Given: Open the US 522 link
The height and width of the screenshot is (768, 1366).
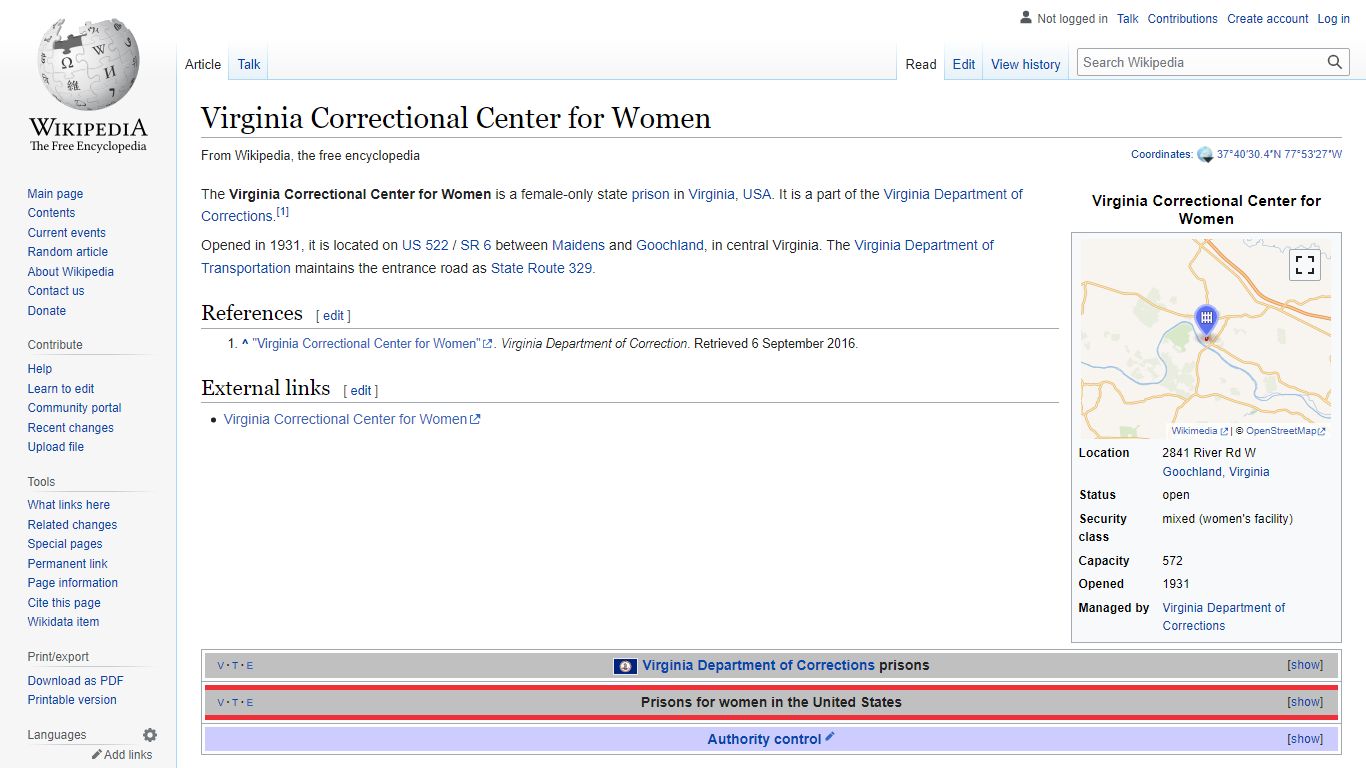Looking at the screenshot, I should pyautogui.click(x=425, y=245).
